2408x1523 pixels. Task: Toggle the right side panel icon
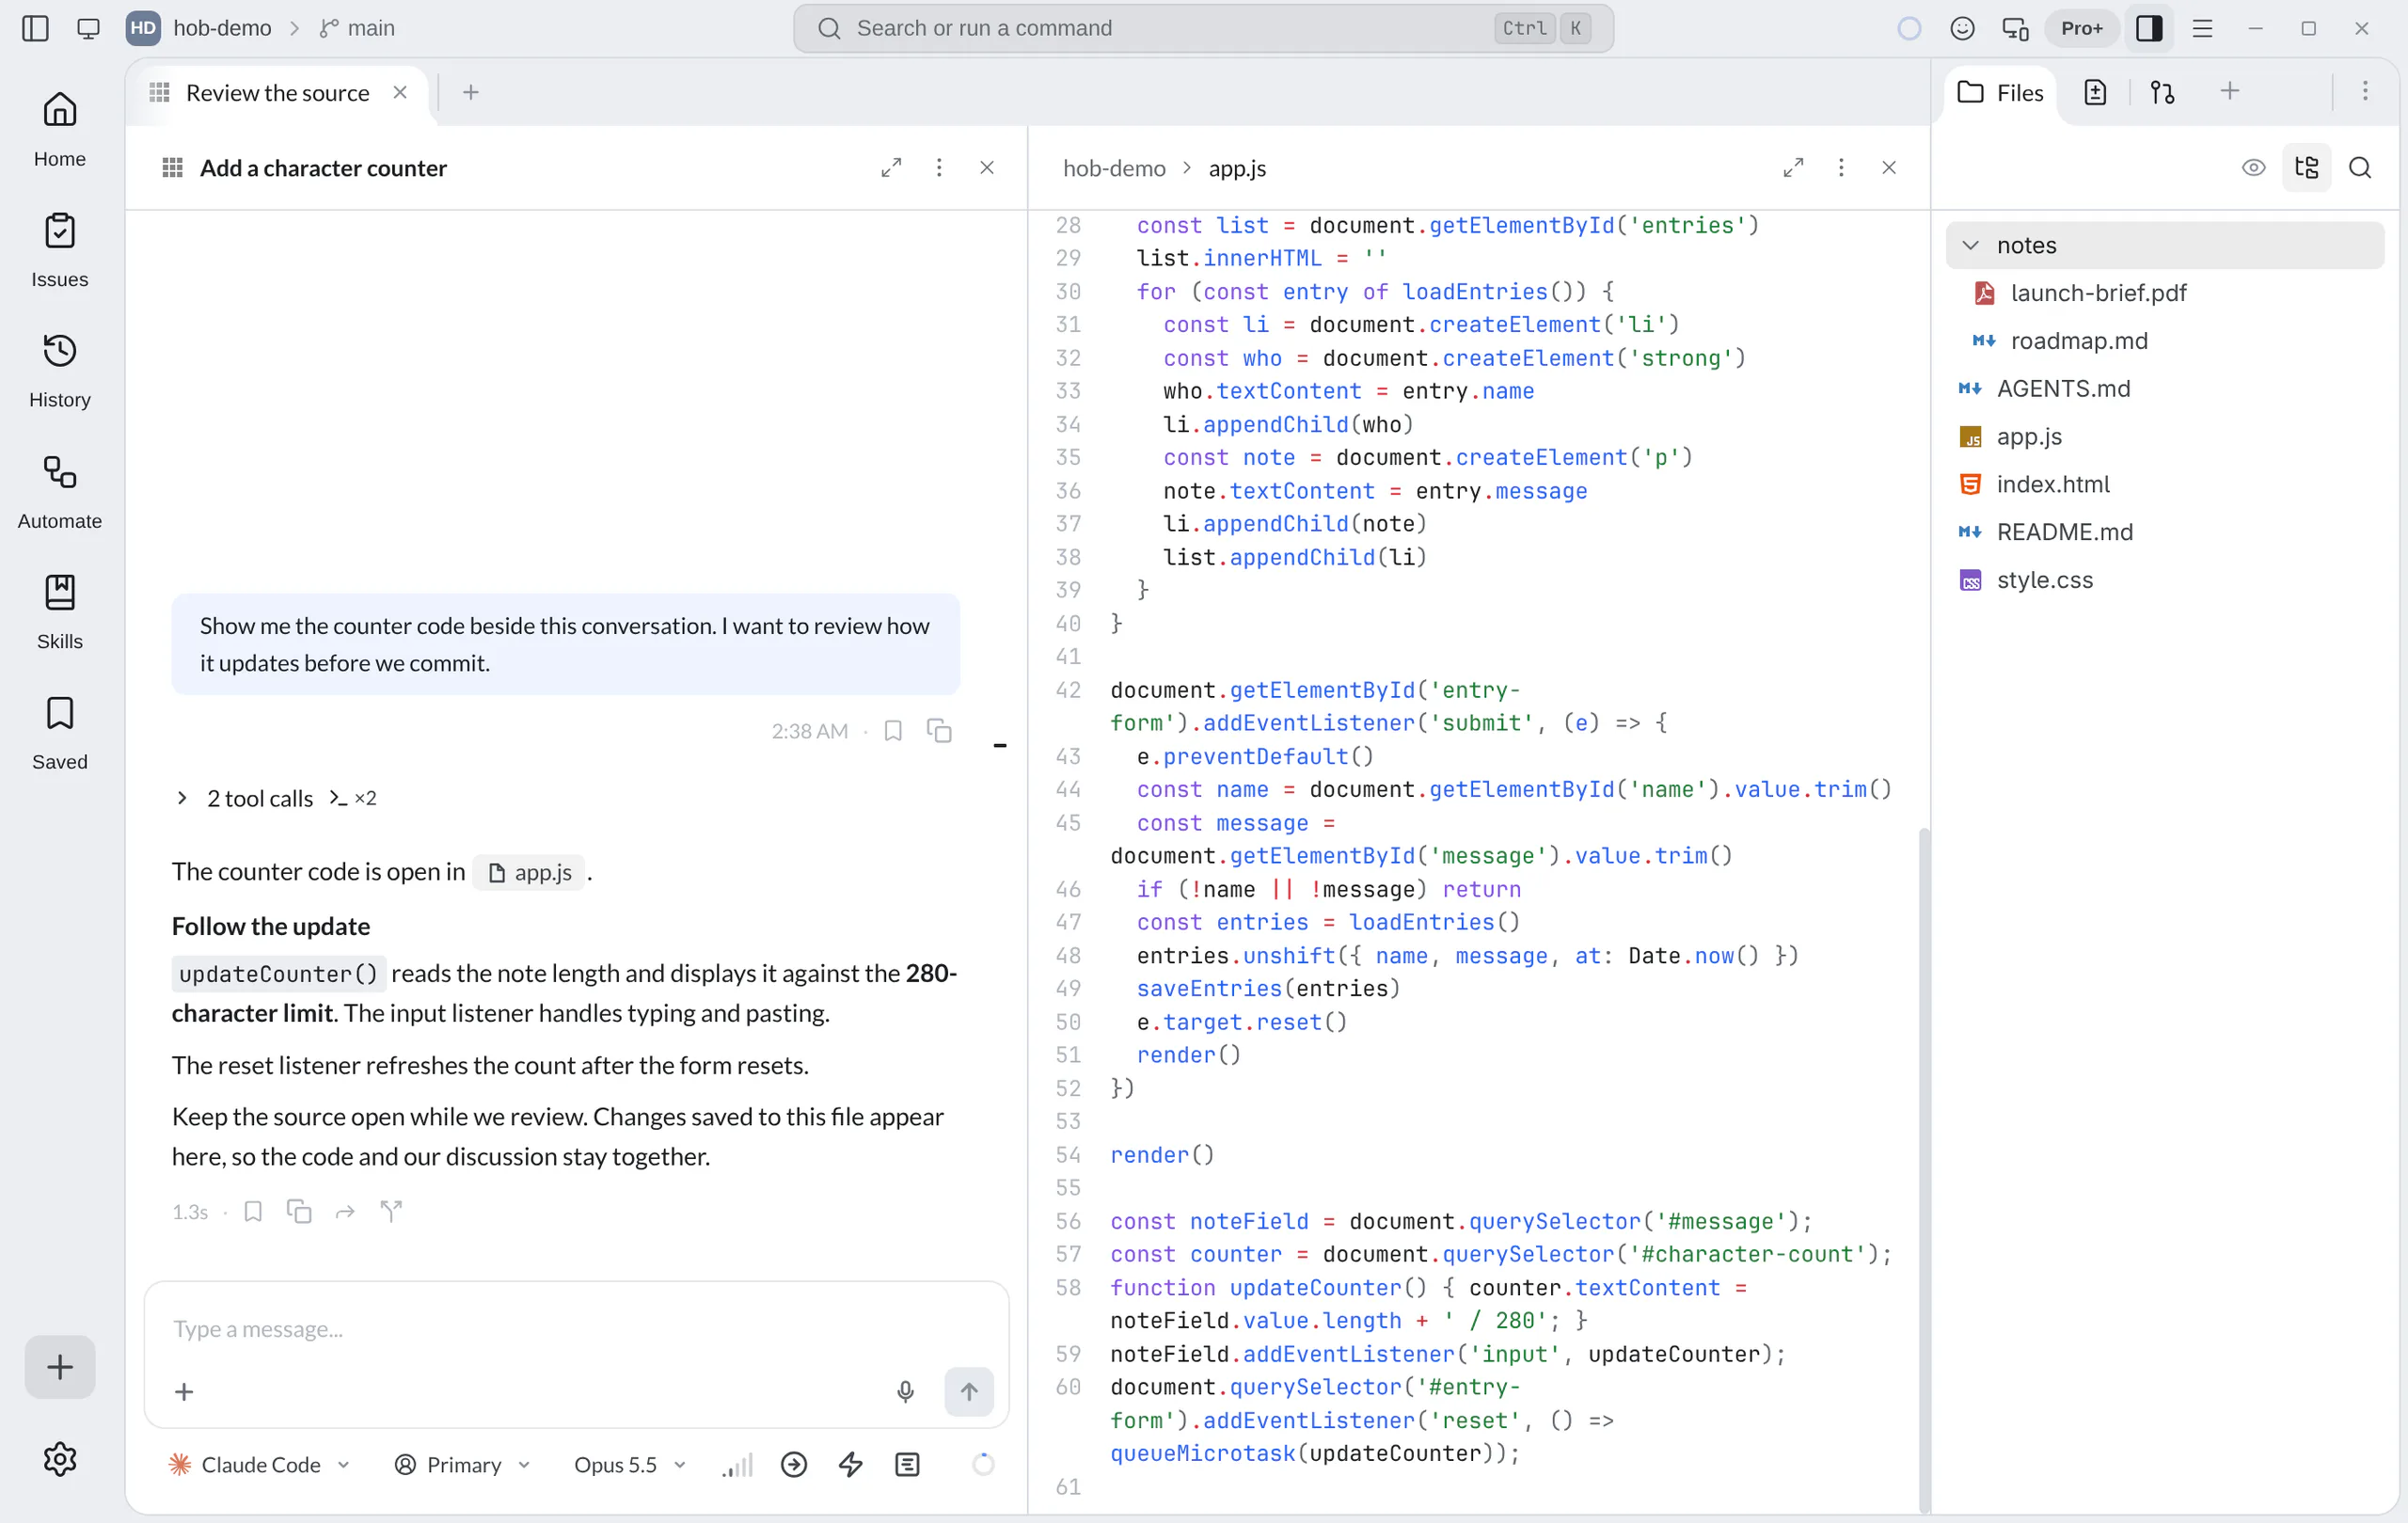click(x=2148, y=28)
